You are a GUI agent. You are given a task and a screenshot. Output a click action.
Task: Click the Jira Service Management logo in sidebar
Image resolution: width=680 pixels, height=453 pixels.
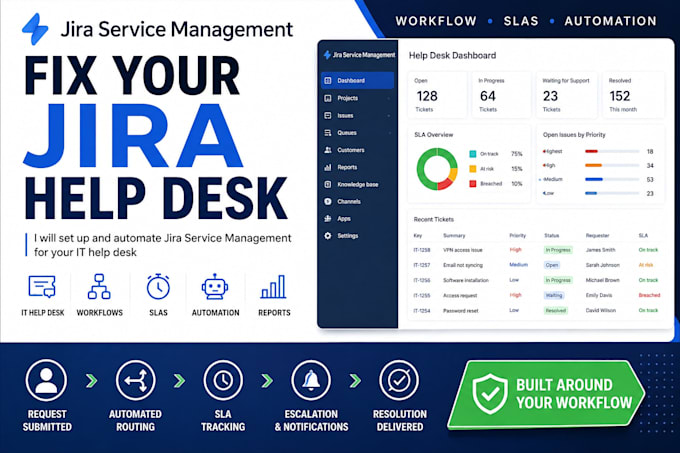click(x=360, y=55)
